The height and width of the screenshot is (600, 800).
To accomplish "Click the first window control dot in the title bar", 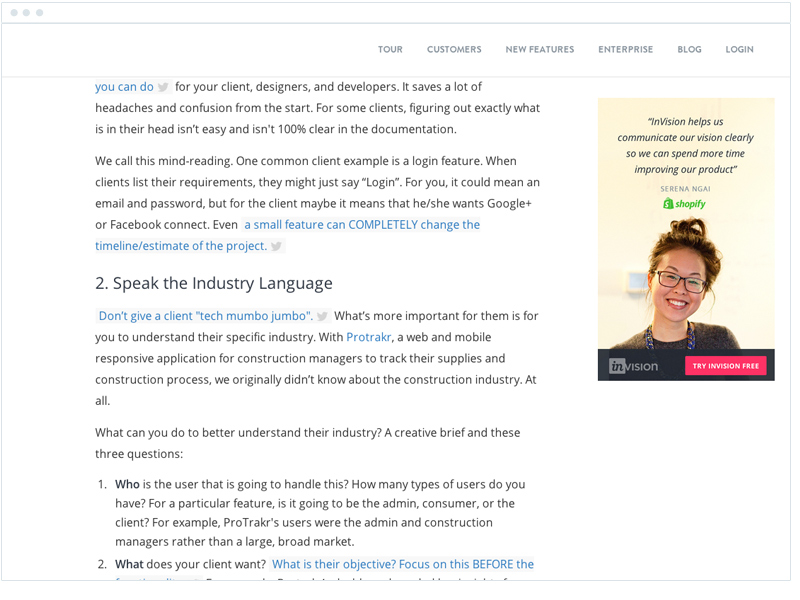I will pos(14,12).
